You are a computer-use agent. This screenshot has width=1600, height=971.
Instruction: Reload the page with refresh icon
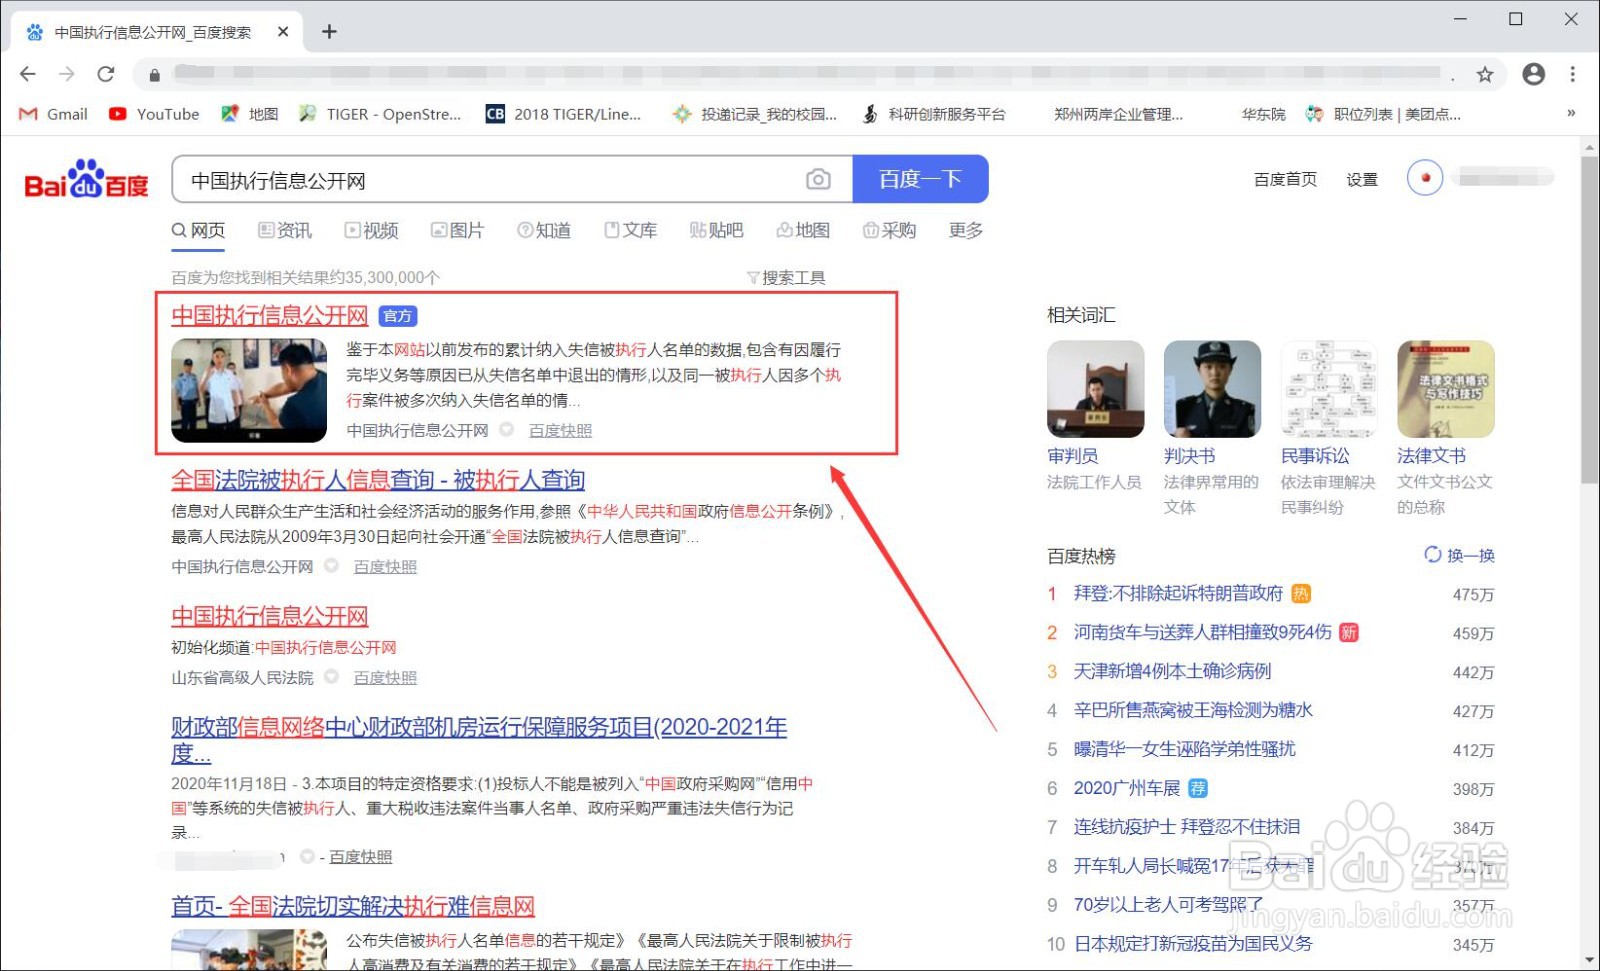pos(106,74)
